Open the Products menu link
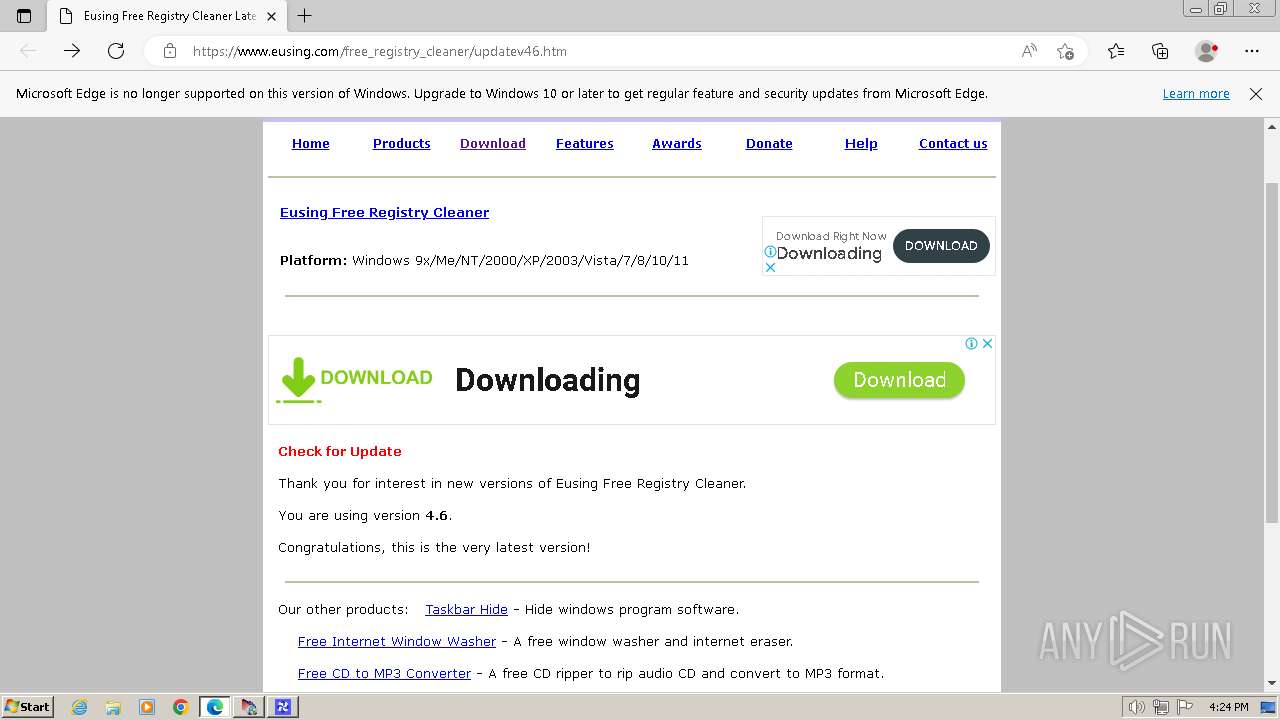Viewport: 1280px width, 720px height. click(401, 144)
